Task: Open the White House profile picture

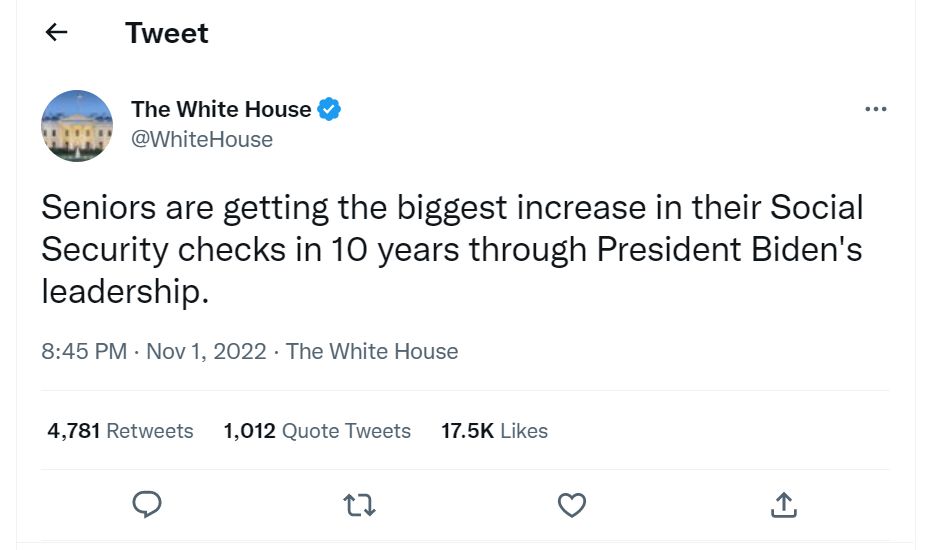Action: [x=77, y=125]
